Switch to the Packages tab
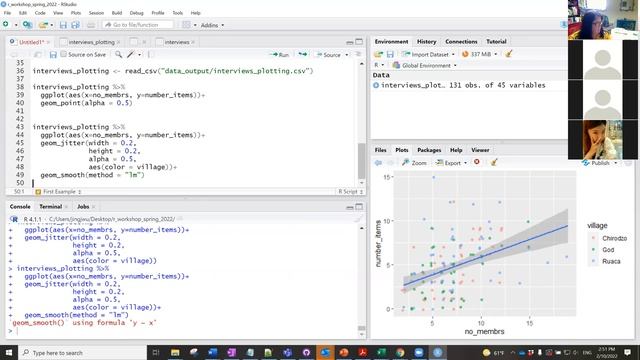Image resolution: width=640 pixels, height=360 pixels. click(x=429, y=150)
